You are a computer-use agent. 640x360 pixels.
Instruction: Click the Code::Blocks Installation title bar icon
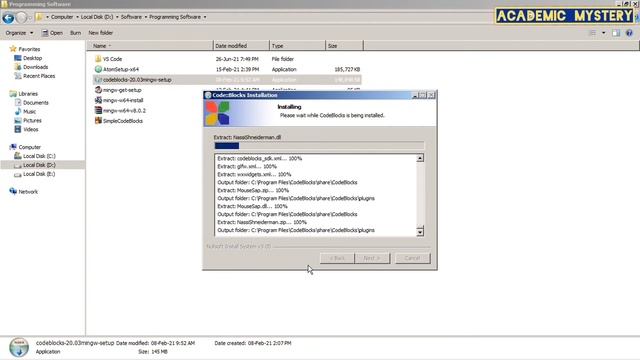tap(208, 95)
